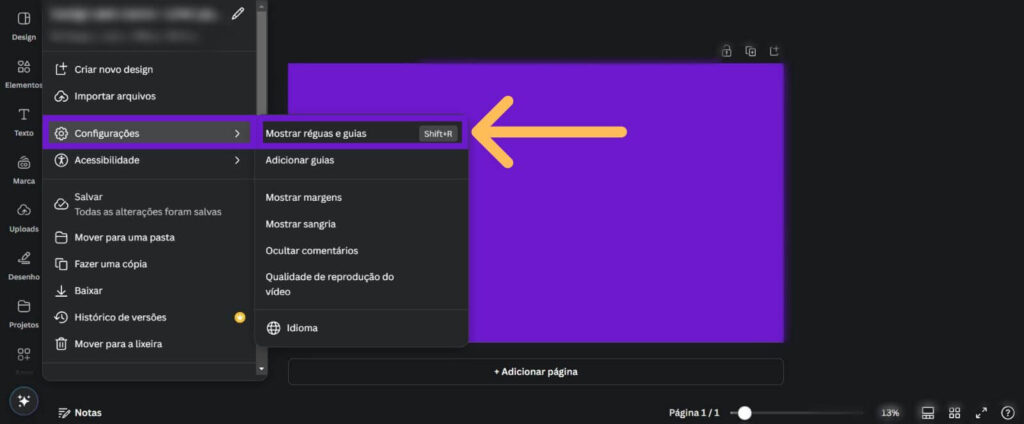Click the pencil icon to rename design
The image size is (1024, 424).
[x=237, y=14]
